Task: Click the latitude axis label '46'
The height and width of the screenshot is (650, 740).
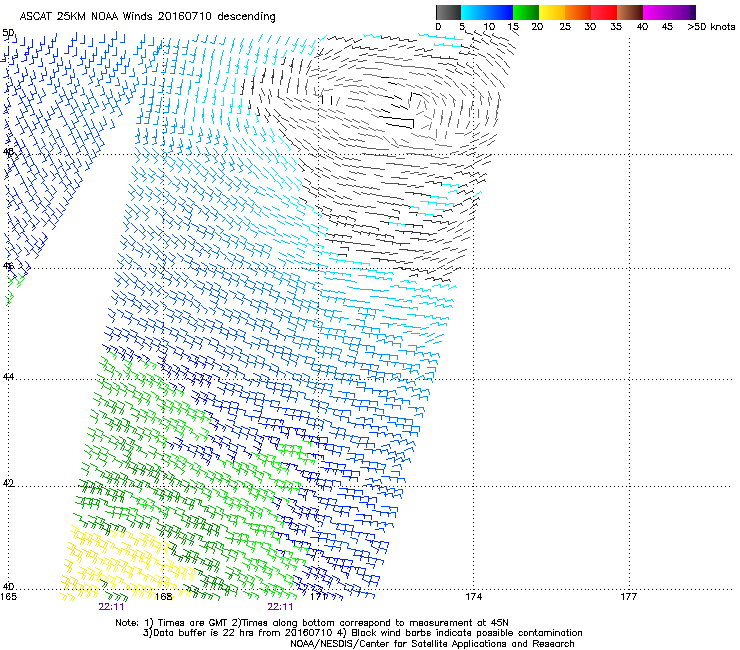Action: click(8, 266)
